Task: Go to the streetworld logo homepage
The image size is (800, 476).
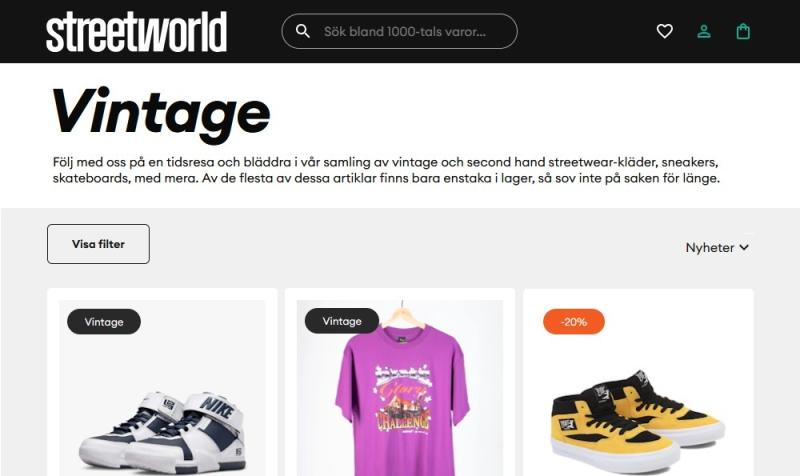Action: [x=136, y=32]
